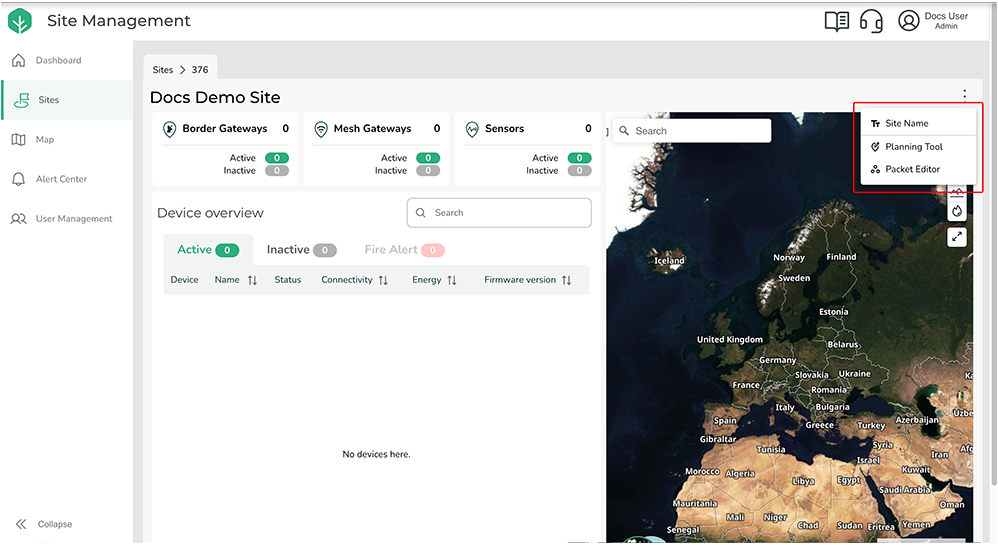Open the Alert Center bell icon

19,180
